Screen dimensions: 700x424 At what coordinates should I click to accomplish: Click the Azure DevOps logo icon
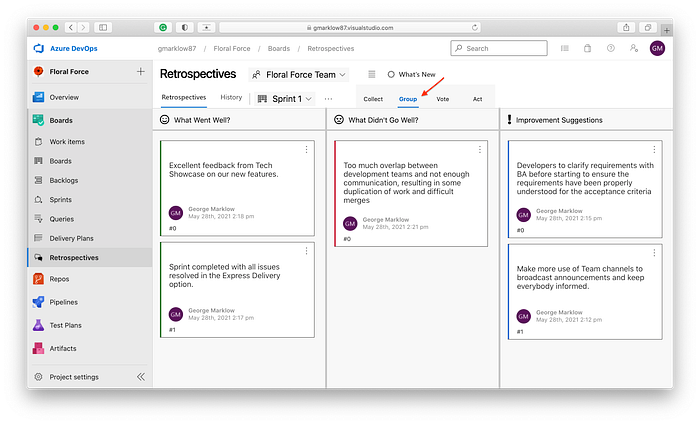(x=39, y=48)
